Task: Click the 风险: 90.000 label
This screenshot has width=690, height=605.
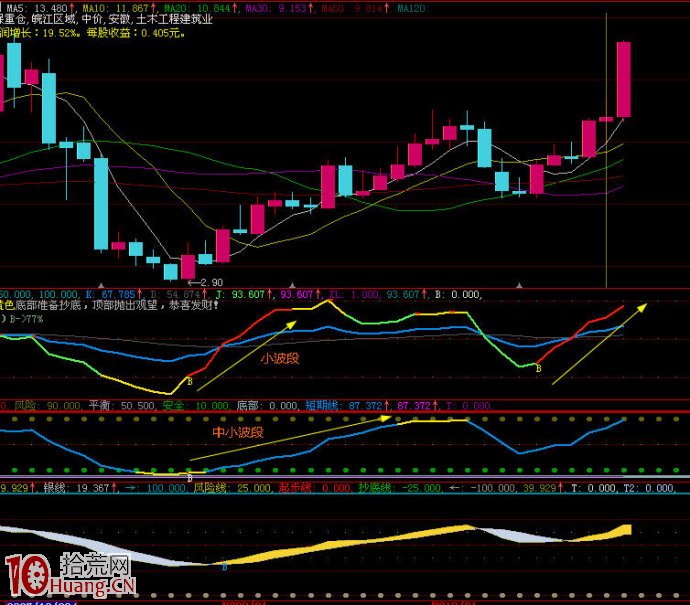Action: [x=47, y=406]
